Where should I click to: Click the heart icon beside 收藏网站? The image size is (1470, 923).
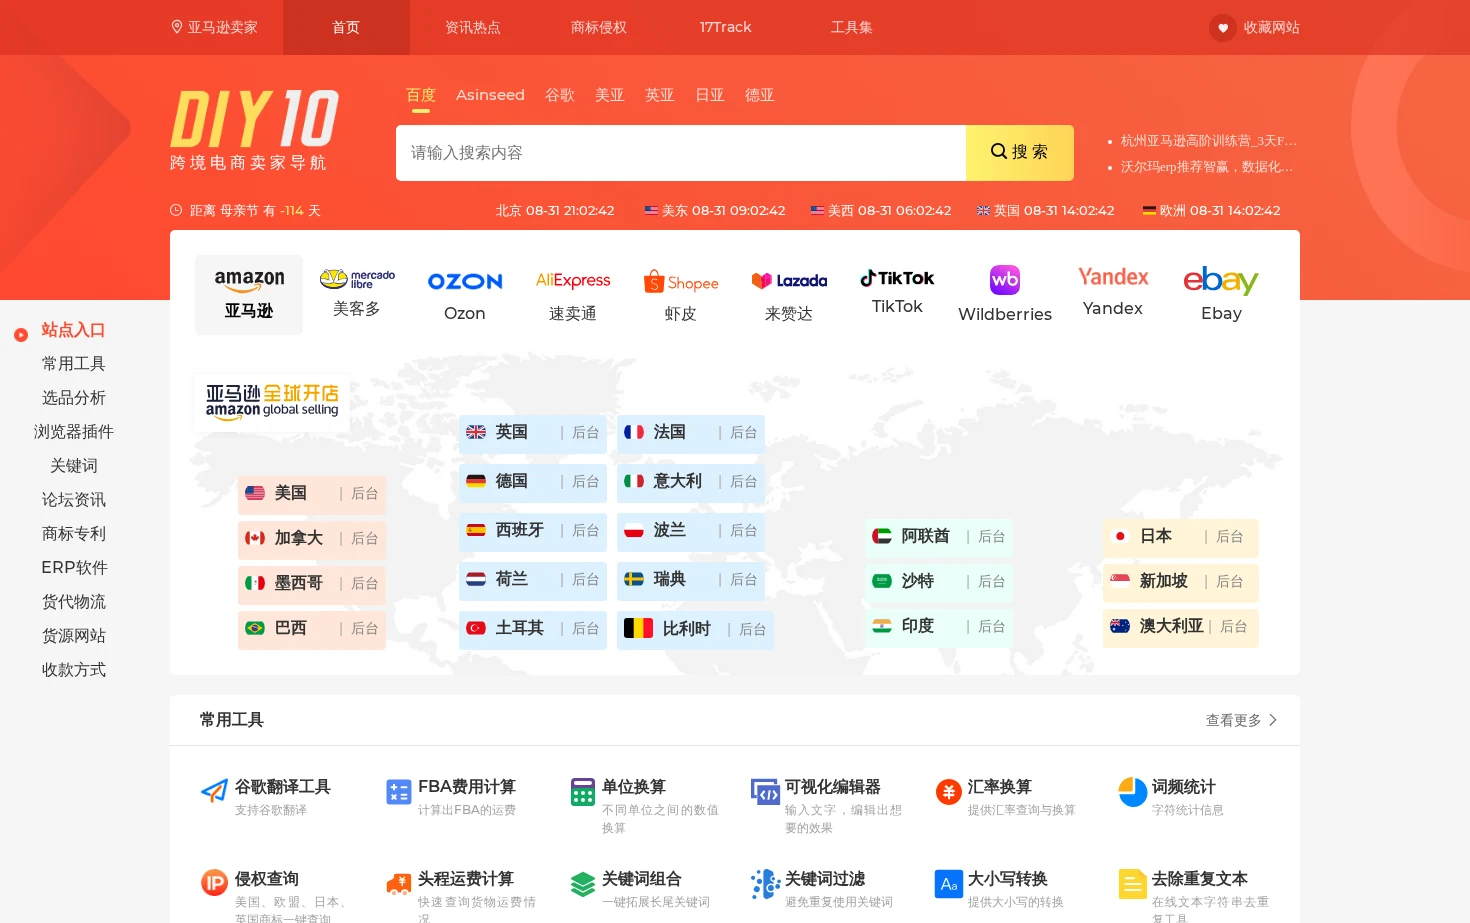(1222, 28)
